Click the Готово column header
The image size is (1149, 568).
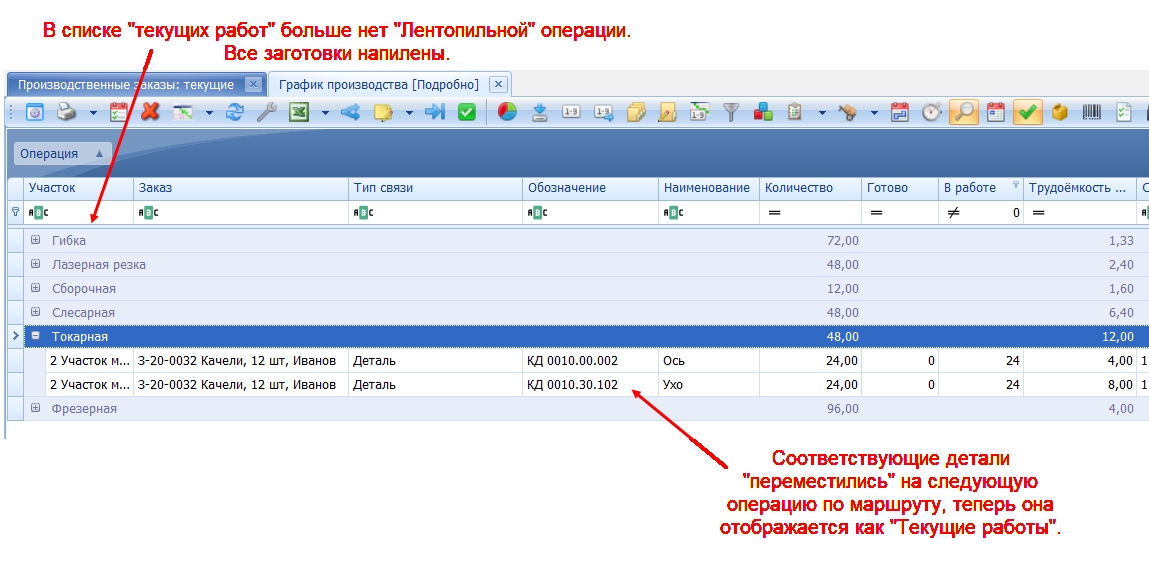(900, 188)
